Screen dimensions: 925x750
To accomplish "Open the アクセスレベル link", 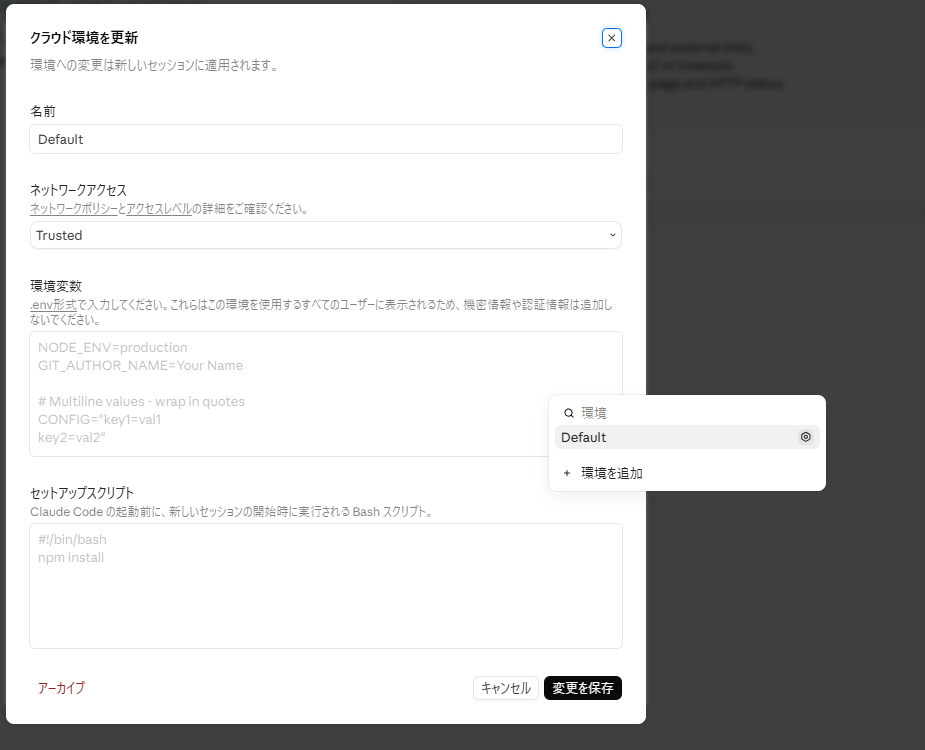I will [x=159, y=209].
